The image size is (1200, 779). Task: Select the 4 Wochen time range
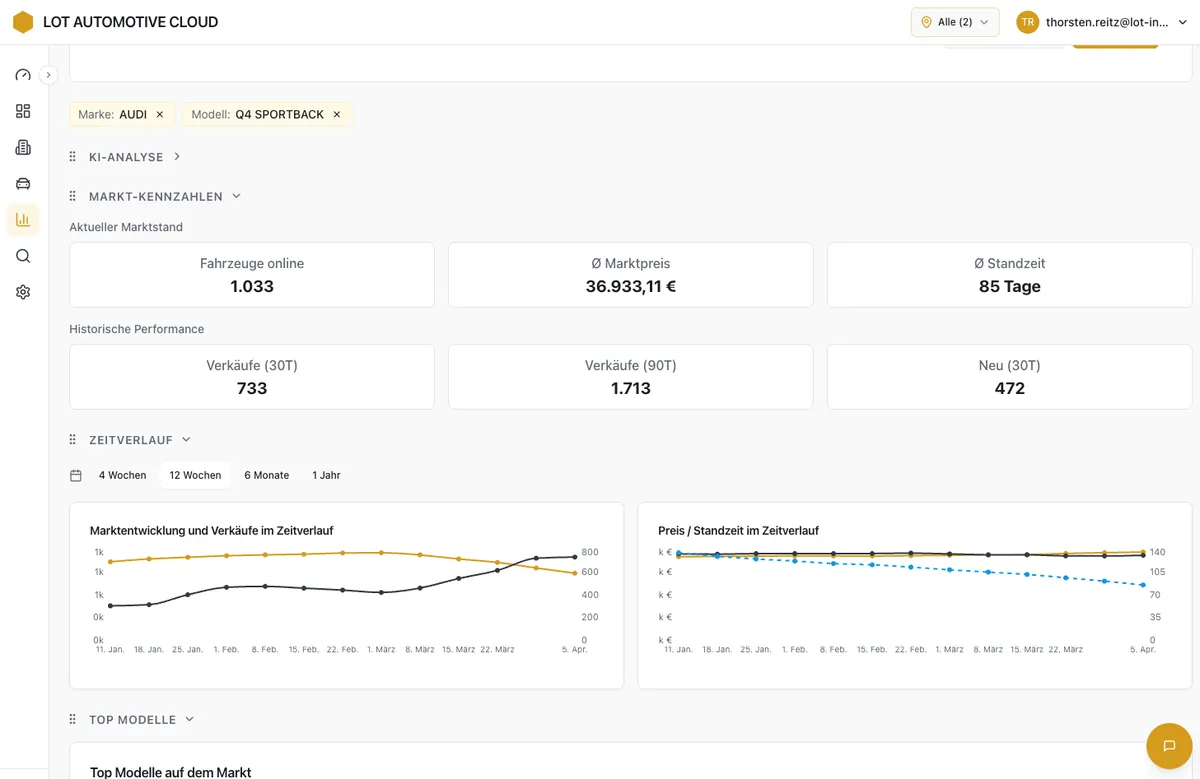[x=122, y=475]
